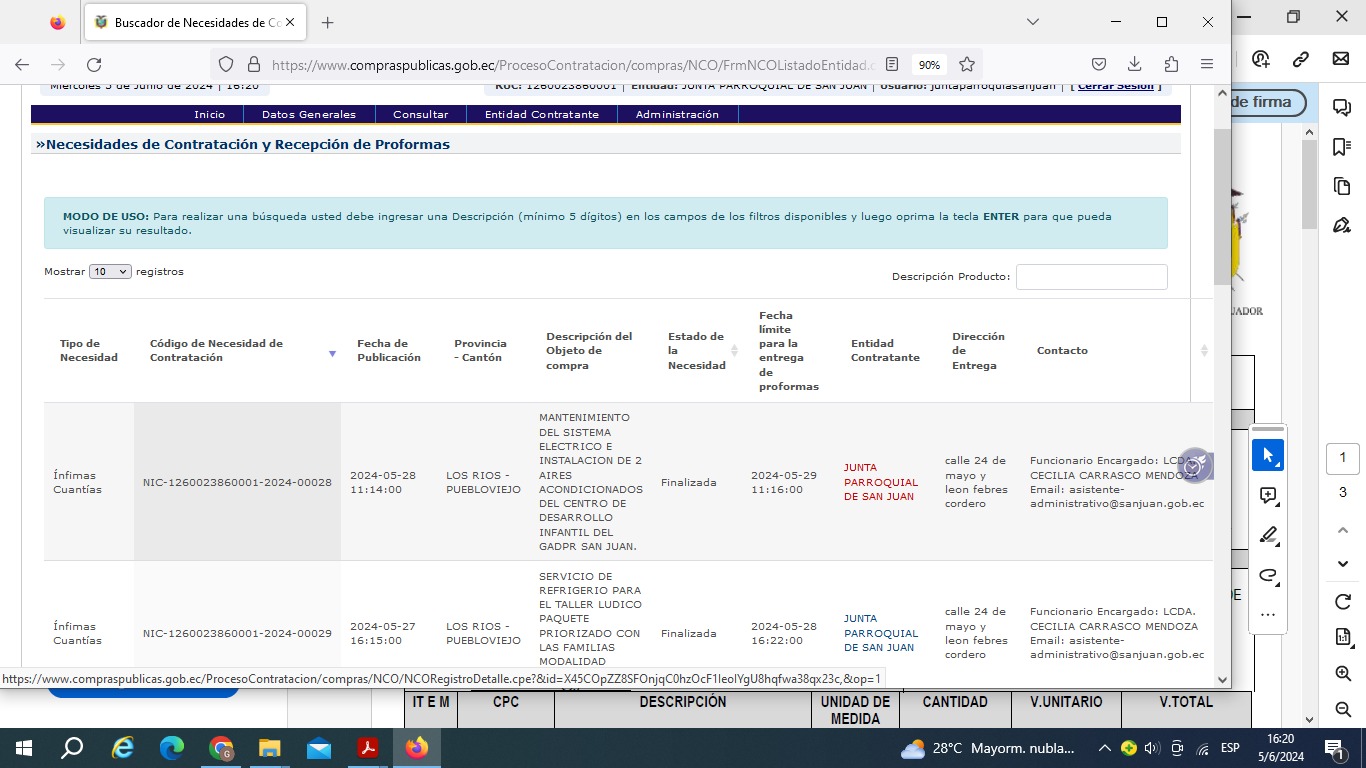Rotate the PDF page clockwise
The image size is (1366, 768).
pos(1343,602)
